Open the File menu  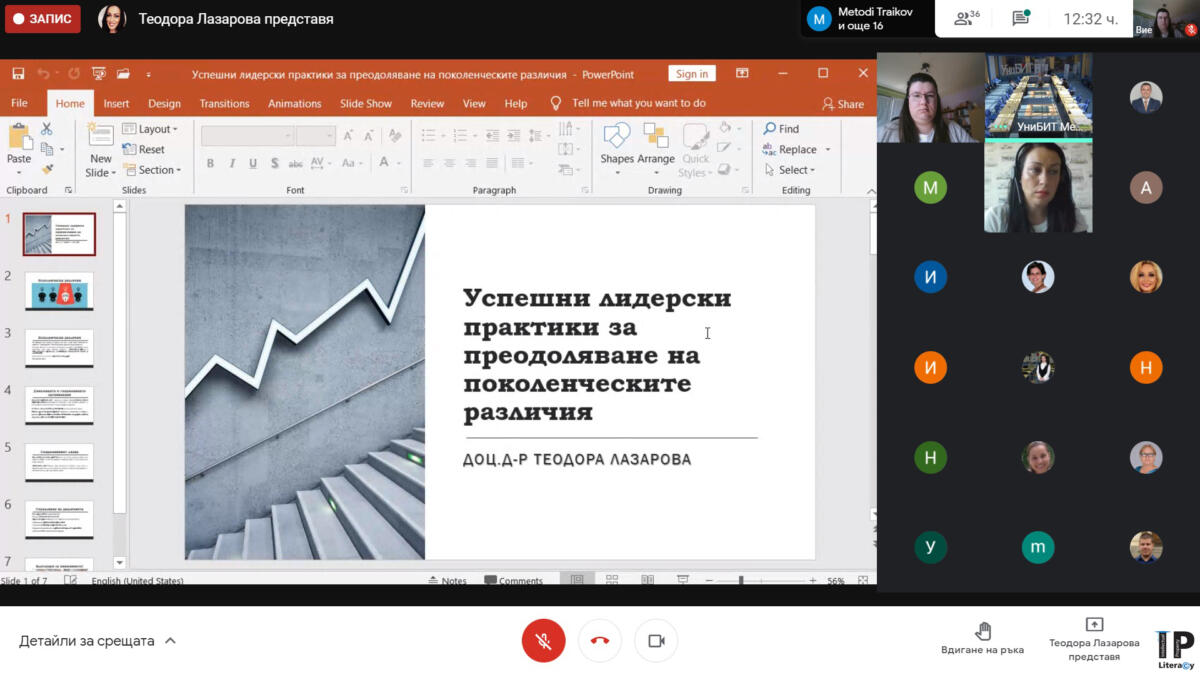19,103
